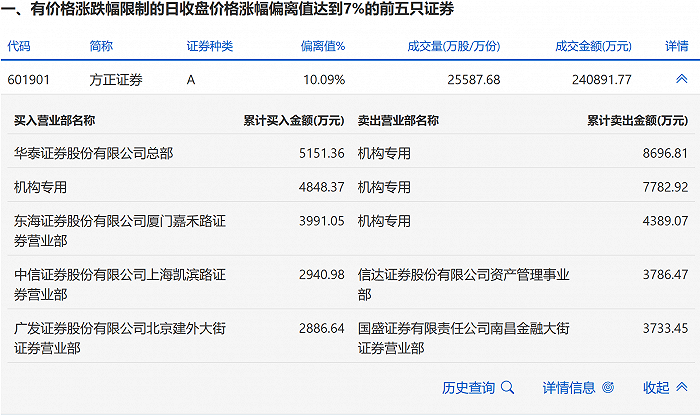Click the 累计卖出金额(万元) header
Screen dimensions: 700x415
click(x=638, y=120)
